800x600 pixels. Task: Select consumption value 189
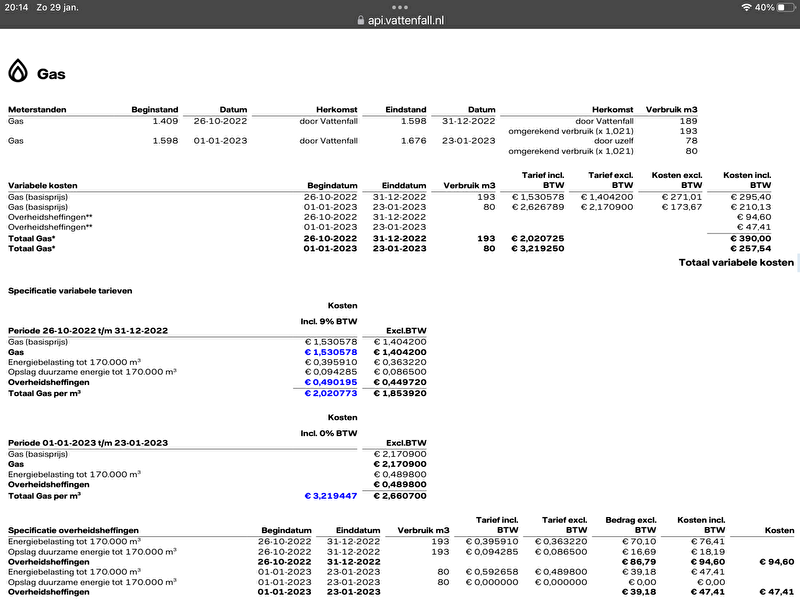point(688,121)
